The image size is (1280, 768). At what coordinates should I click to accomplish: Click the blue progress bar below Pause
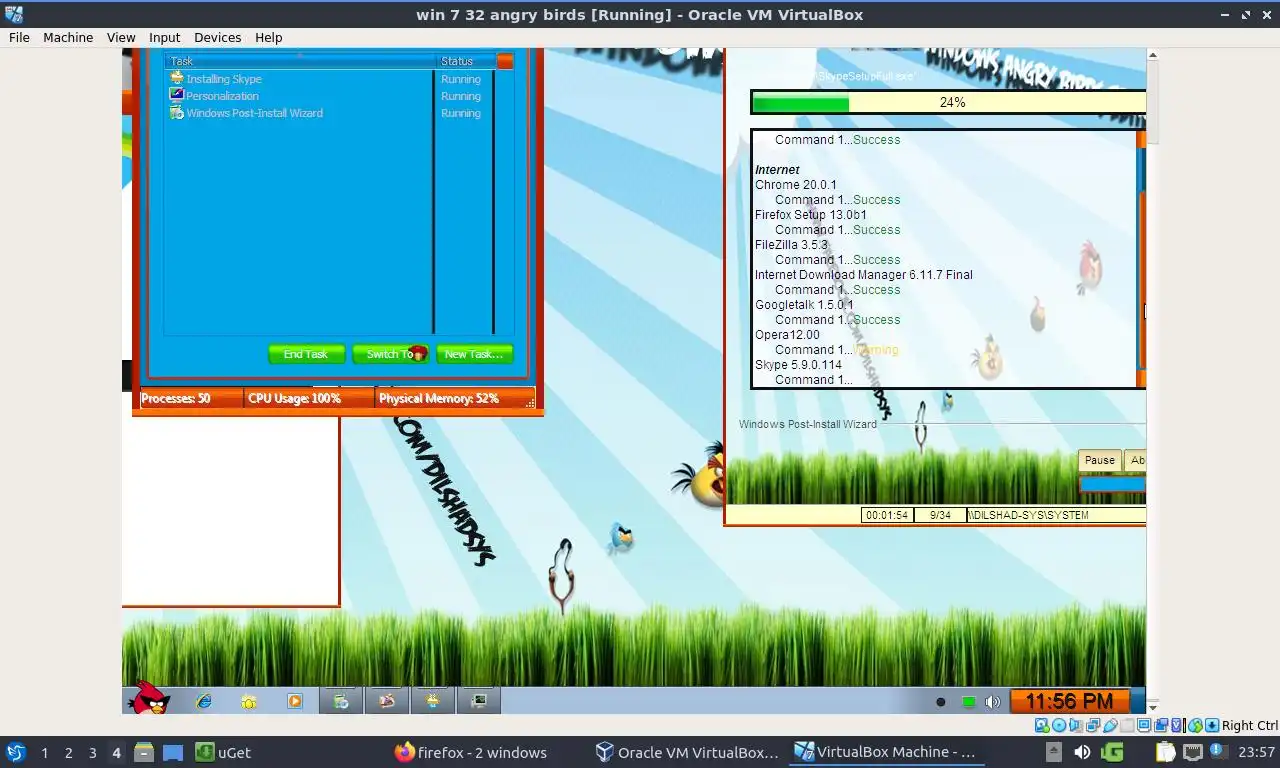coord(1112,484)
